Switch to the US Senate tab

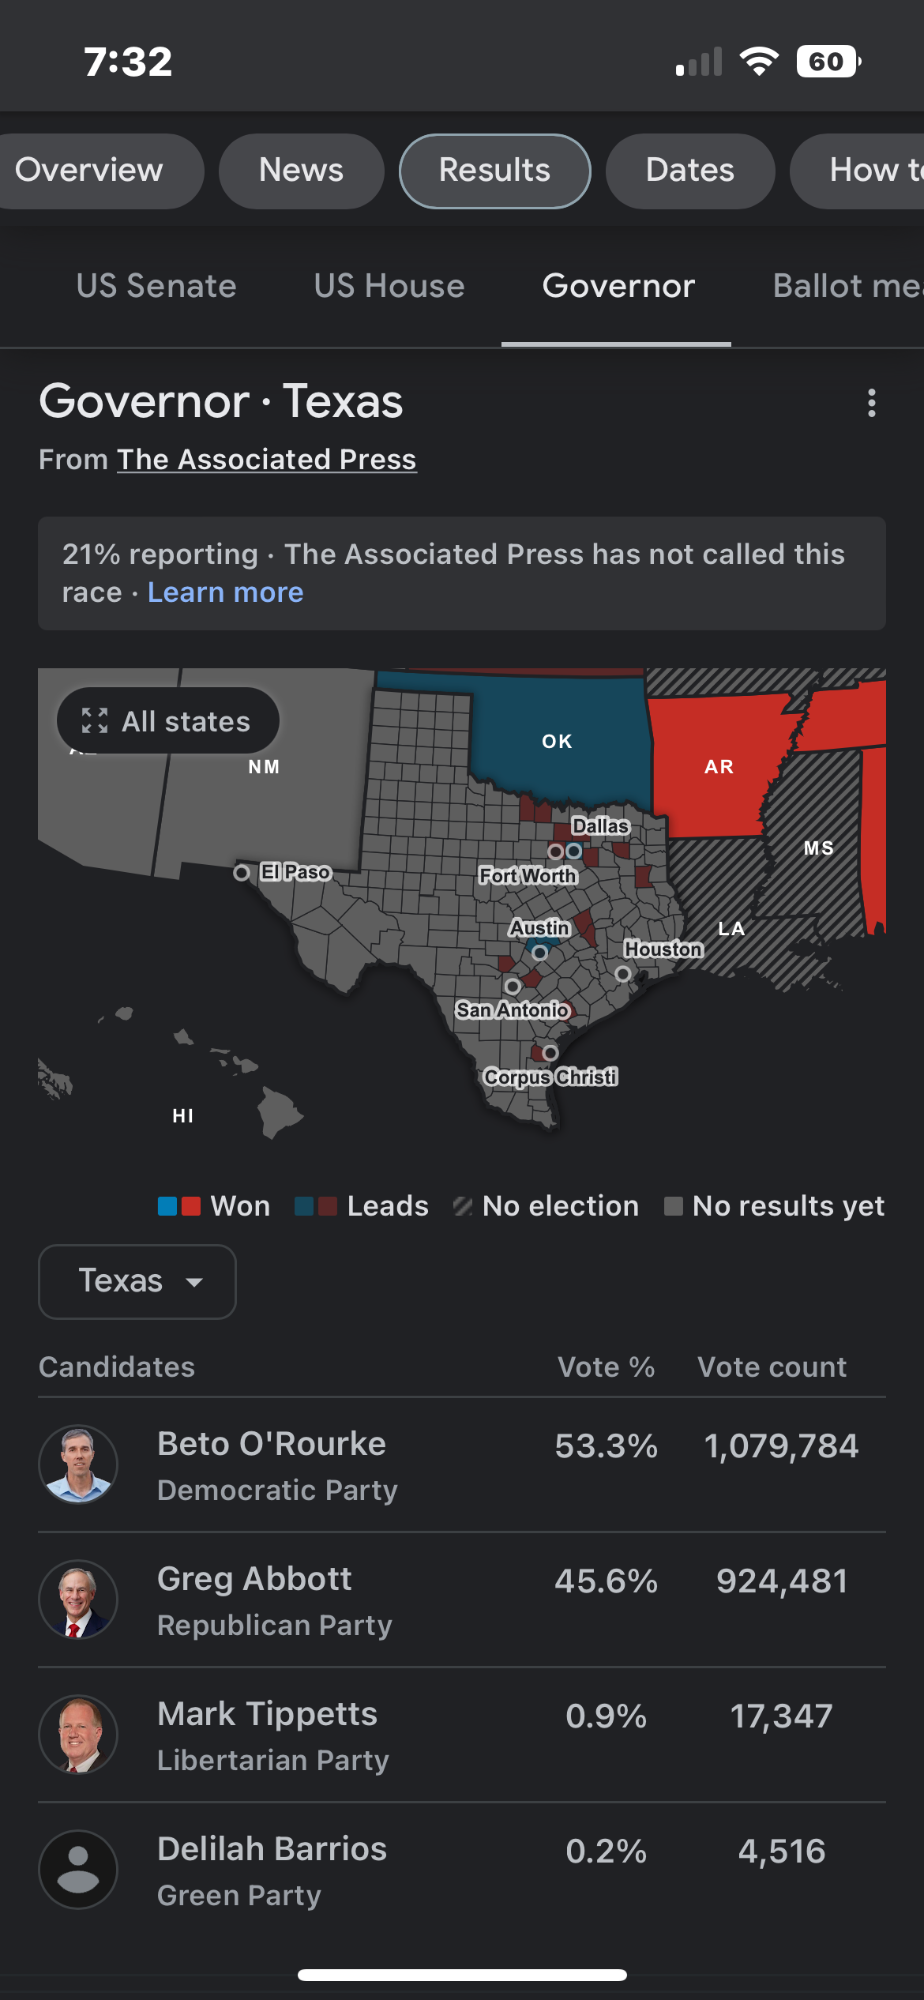click(156, 286)
